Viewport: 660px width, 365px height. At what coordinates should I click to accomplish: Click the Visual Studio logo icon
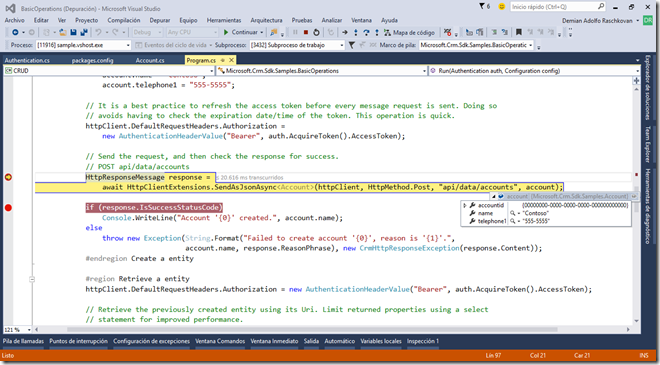11,8
